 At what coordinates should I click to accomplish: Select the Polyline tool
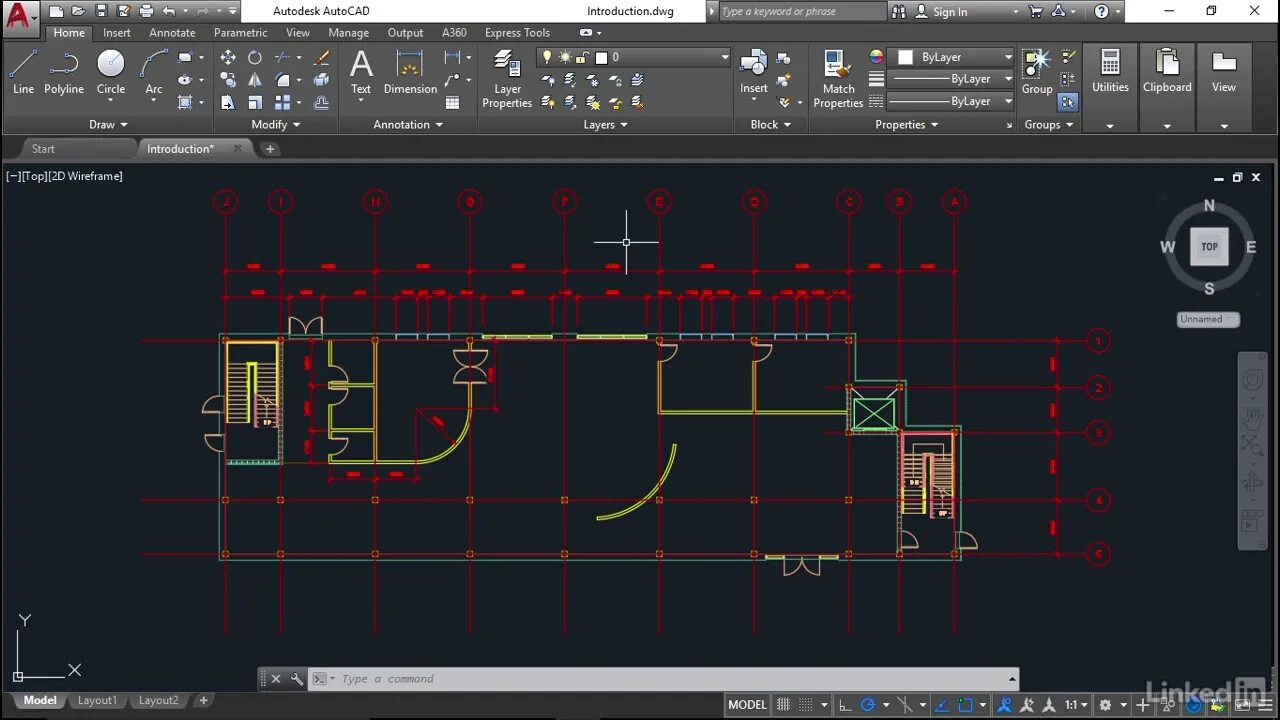(x=64, y=72)
